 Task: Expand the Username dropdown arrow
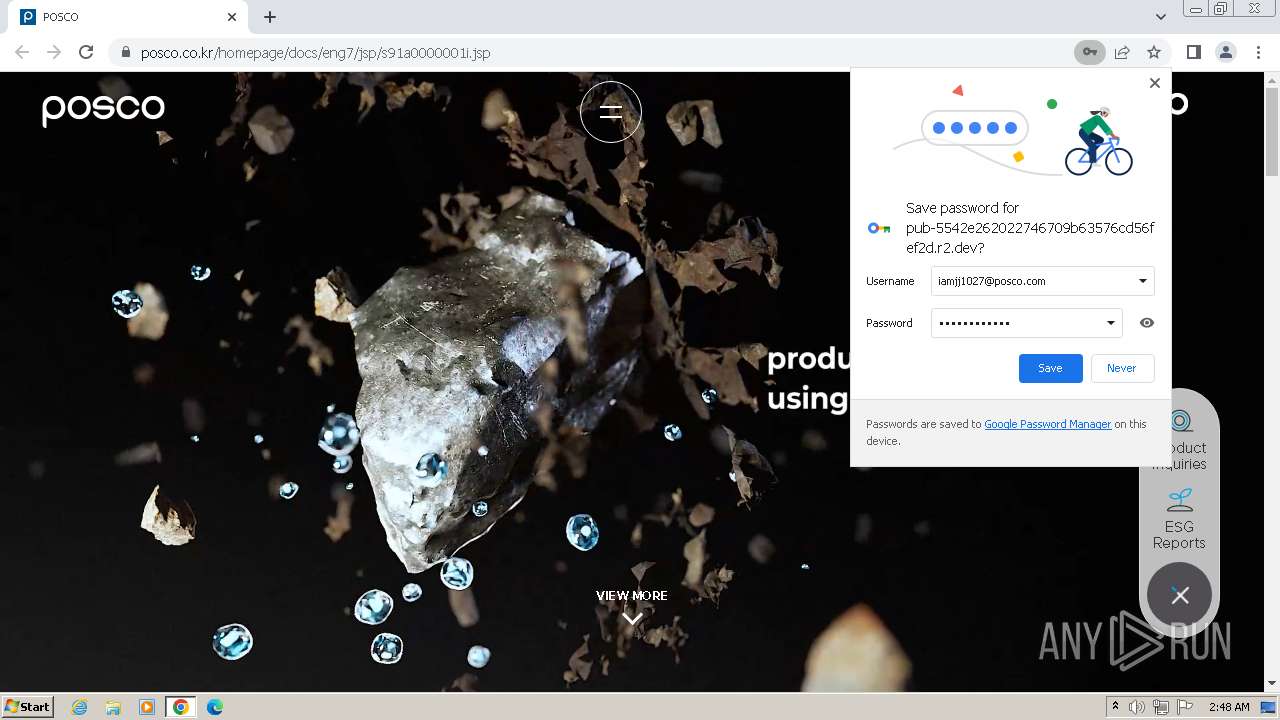tap(1142, 281)
